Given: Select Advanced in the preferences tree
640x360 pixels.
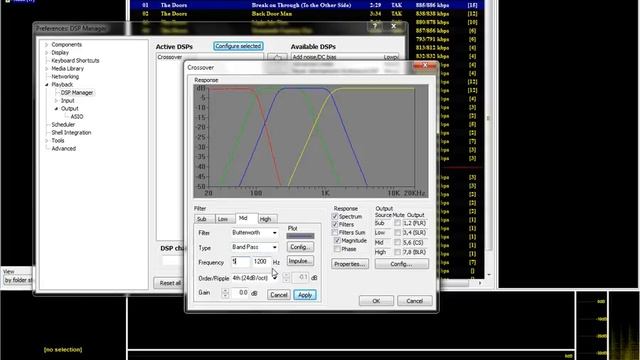Looking at the screenshot, I should pos(64,149).
